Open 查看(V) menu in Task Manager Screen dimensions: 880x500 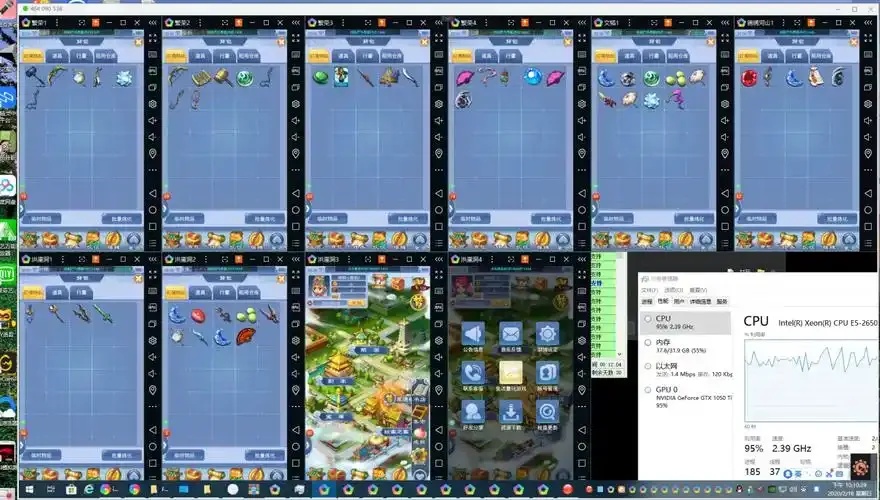tap(698, 290)
